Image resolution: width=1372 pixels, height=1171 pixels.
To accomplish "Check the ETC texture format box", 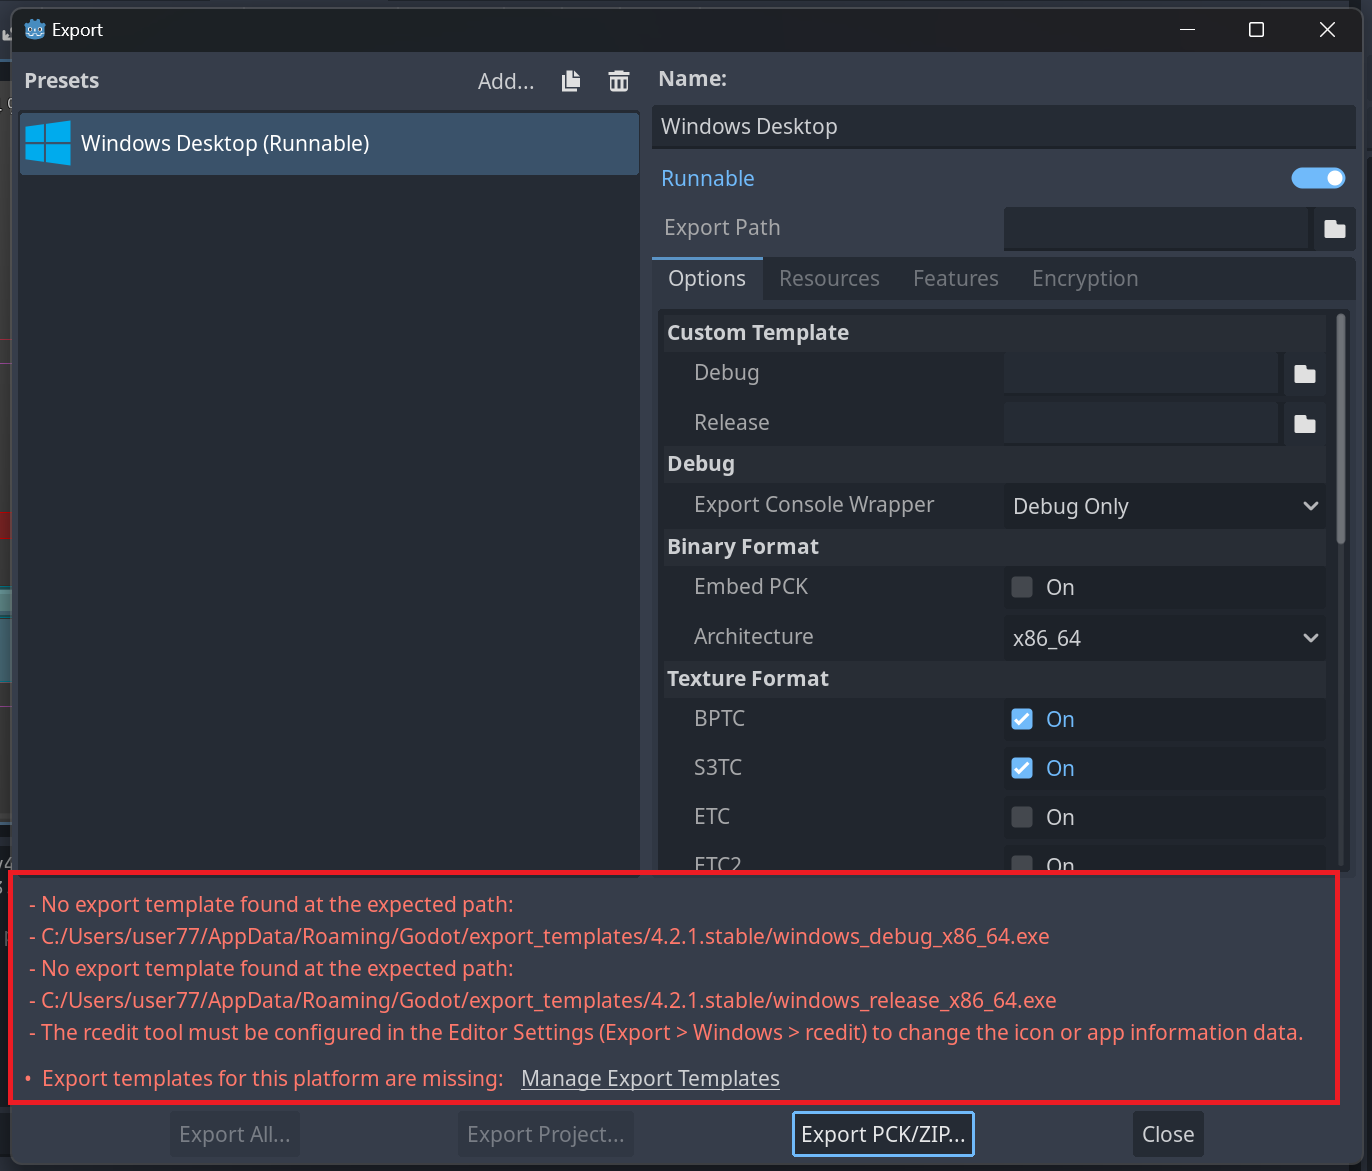I will pos(1022,817).
